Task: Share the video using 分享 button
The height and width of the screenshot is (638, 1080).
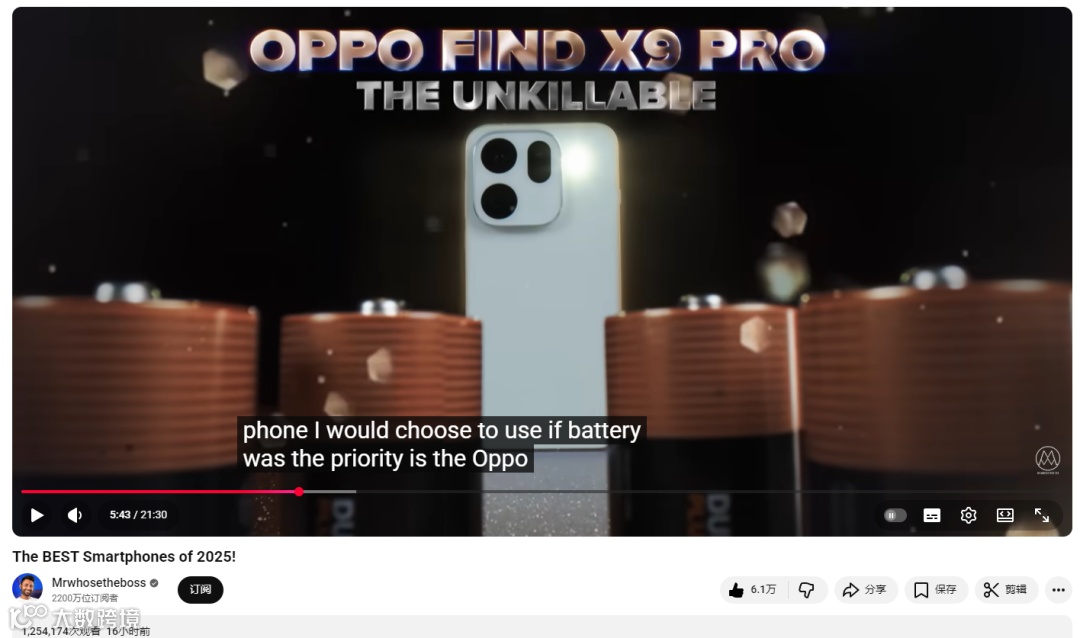Action: [x=866, y=590]
